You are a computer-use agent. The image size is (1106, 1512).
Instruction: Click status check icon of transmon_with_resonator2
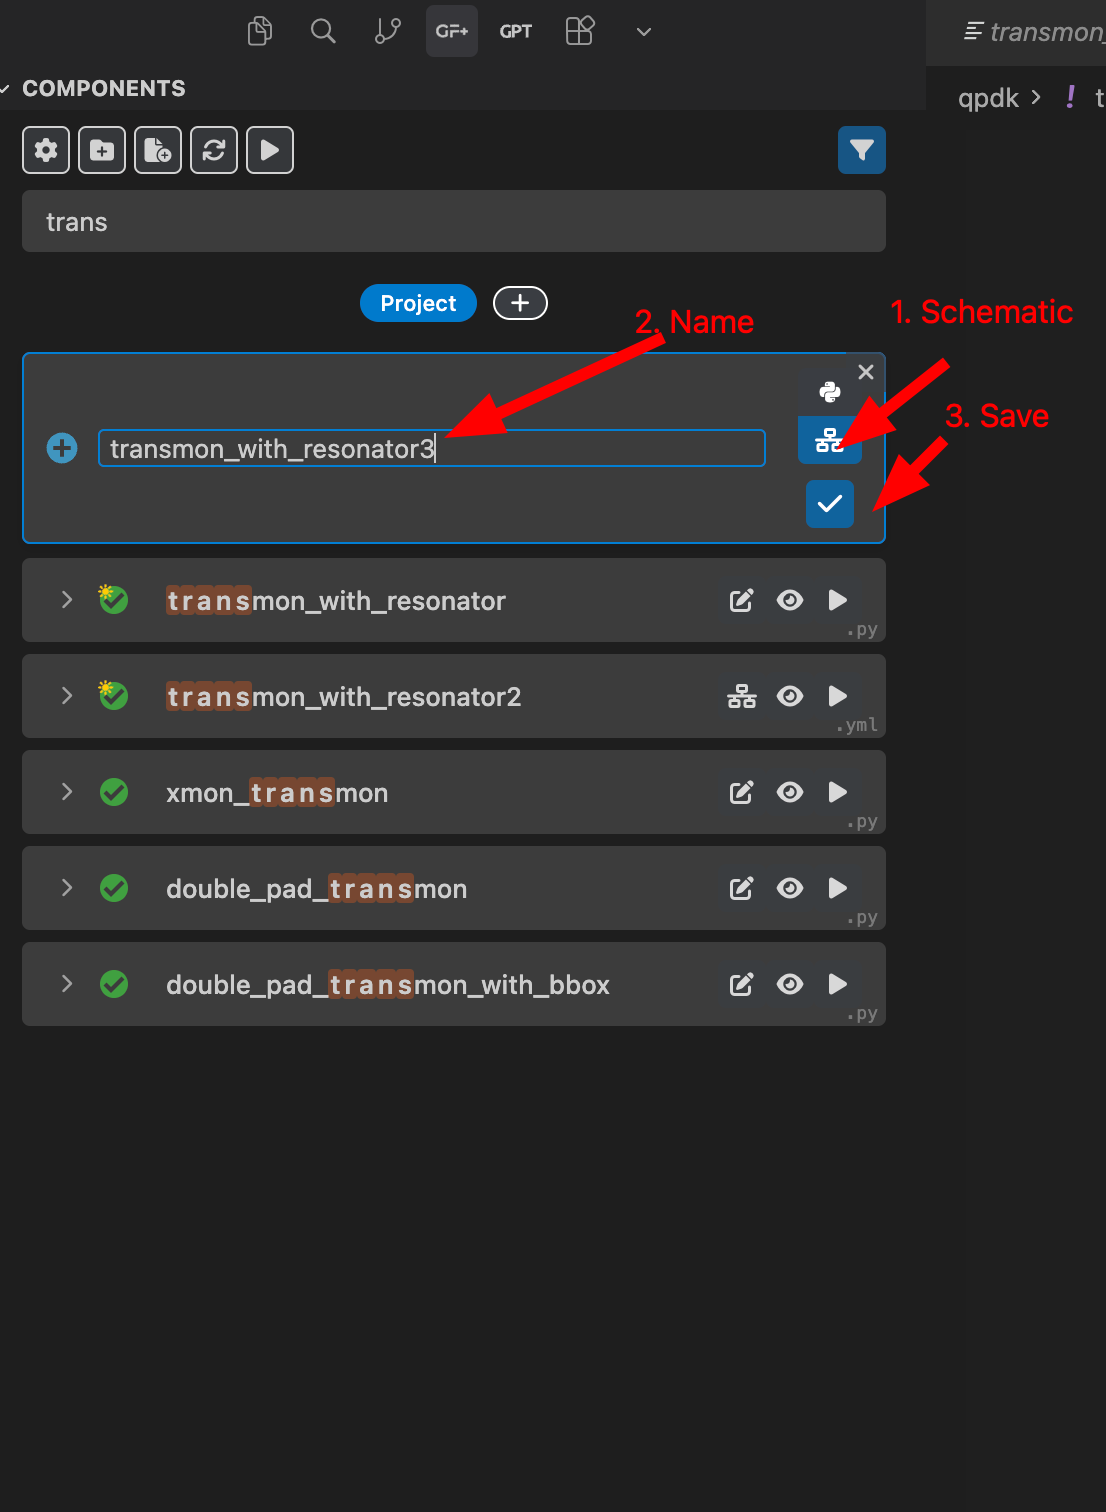click(113, 695)
